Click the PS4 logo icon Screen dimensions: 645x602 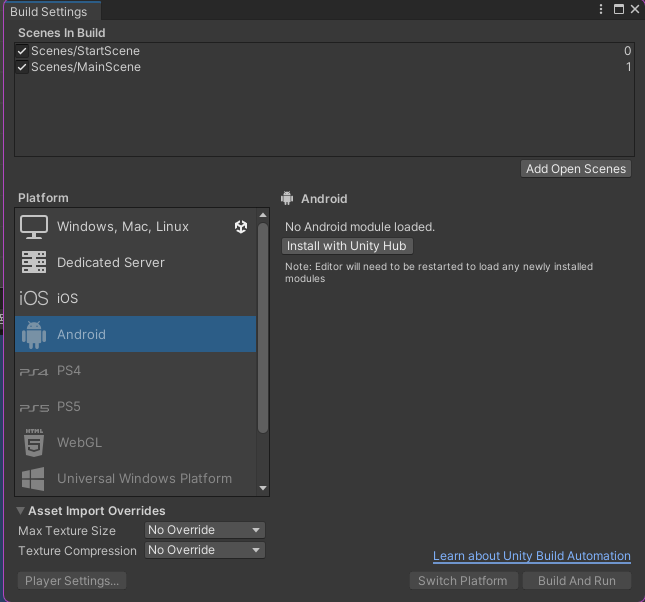[x=34, y=372]
